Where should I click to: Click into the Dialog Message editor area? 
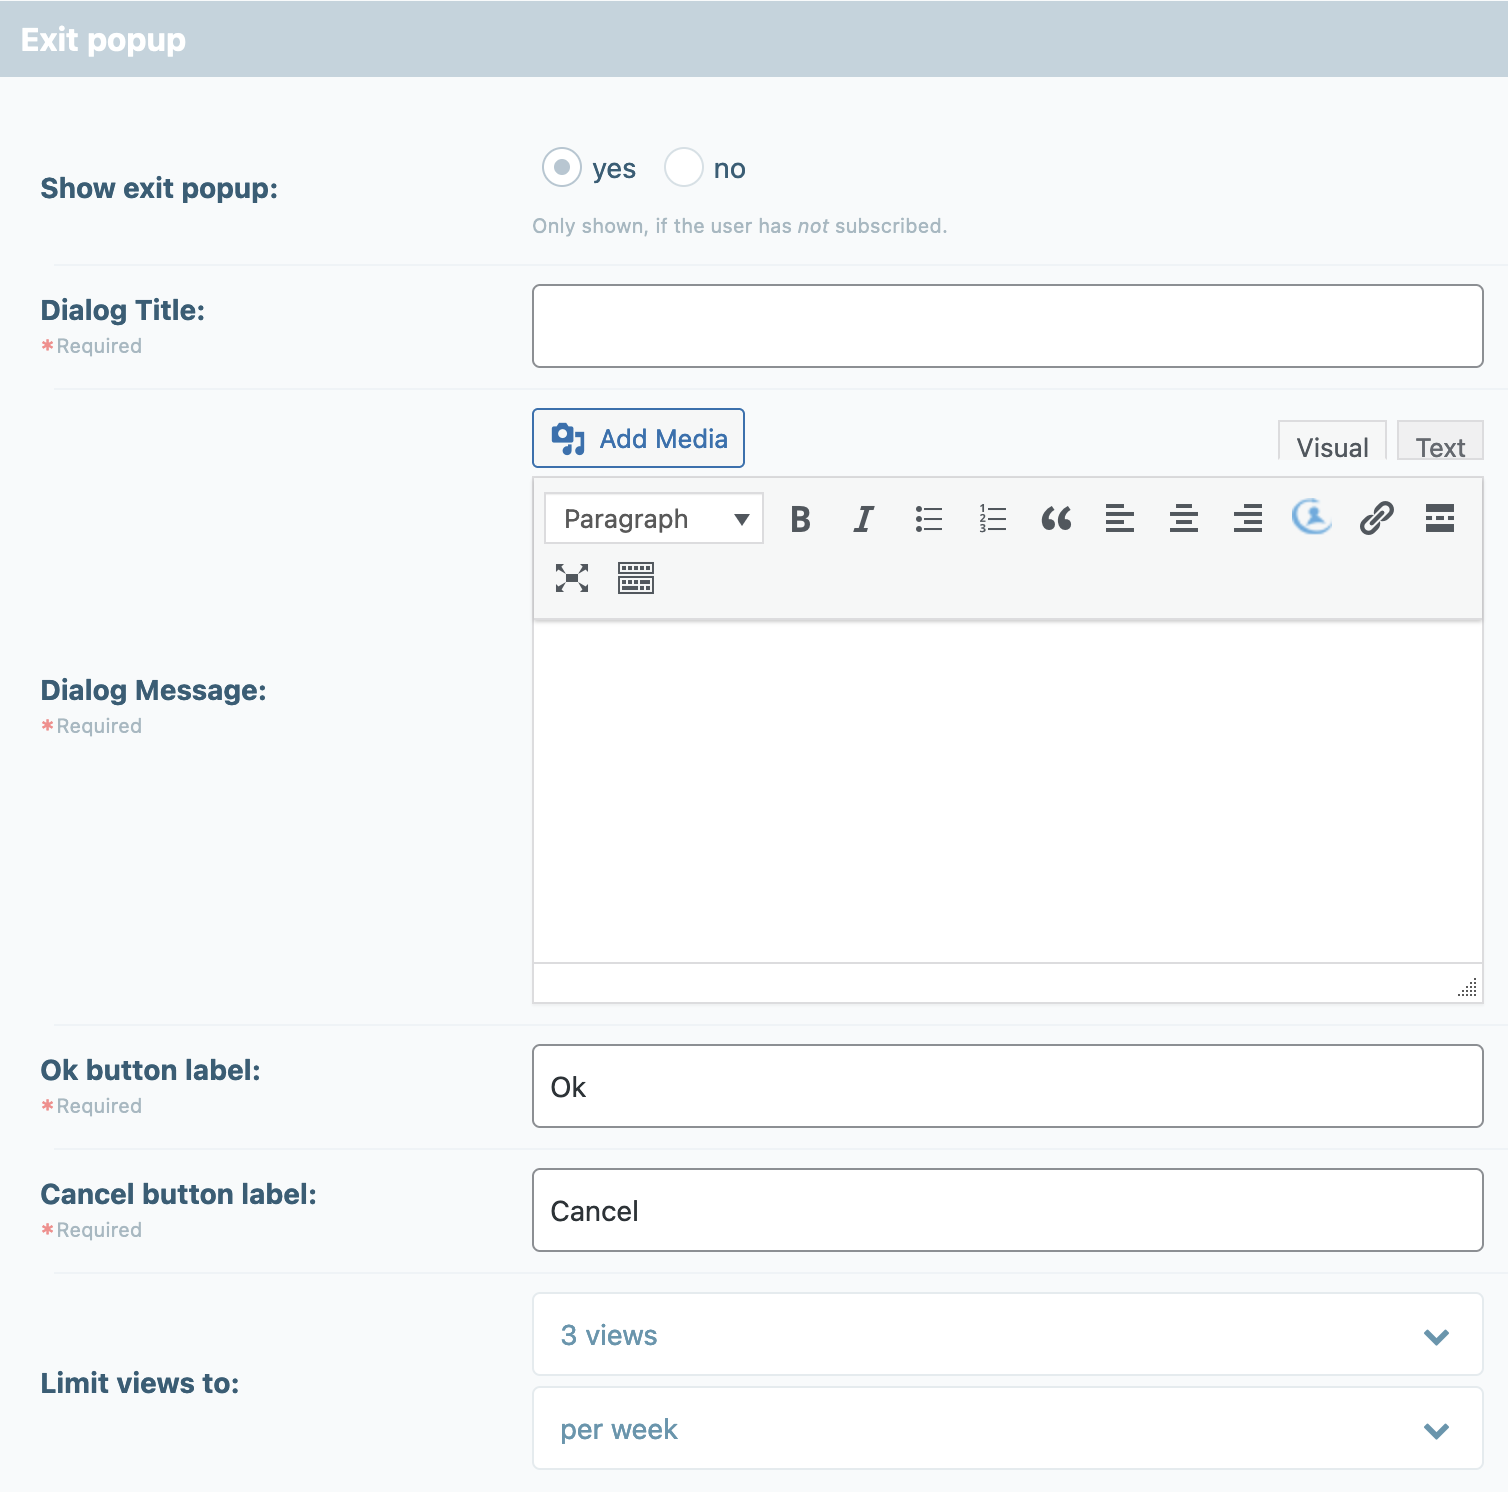pos(1008,793)
